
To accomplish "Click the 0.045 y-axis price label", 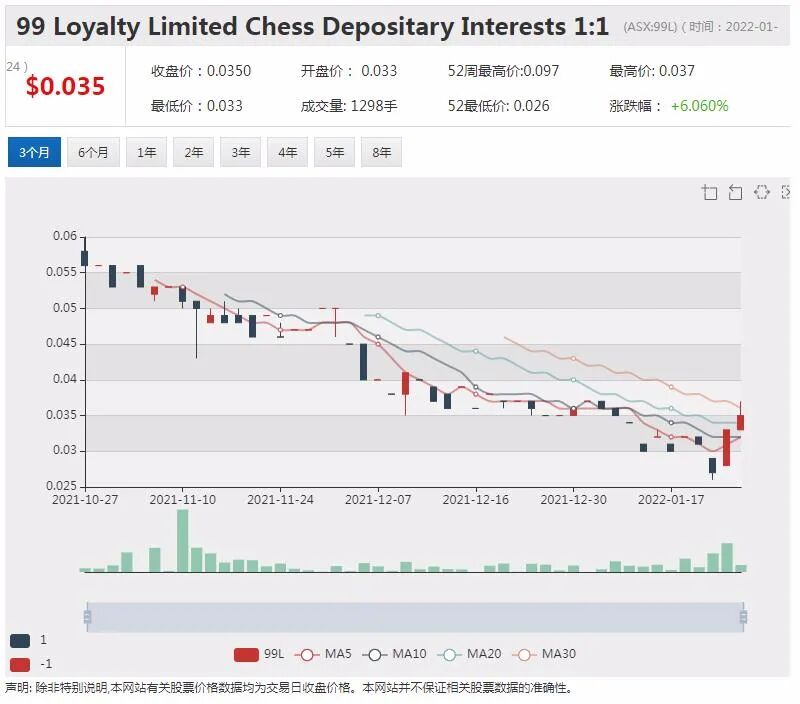I will [61, 343].
